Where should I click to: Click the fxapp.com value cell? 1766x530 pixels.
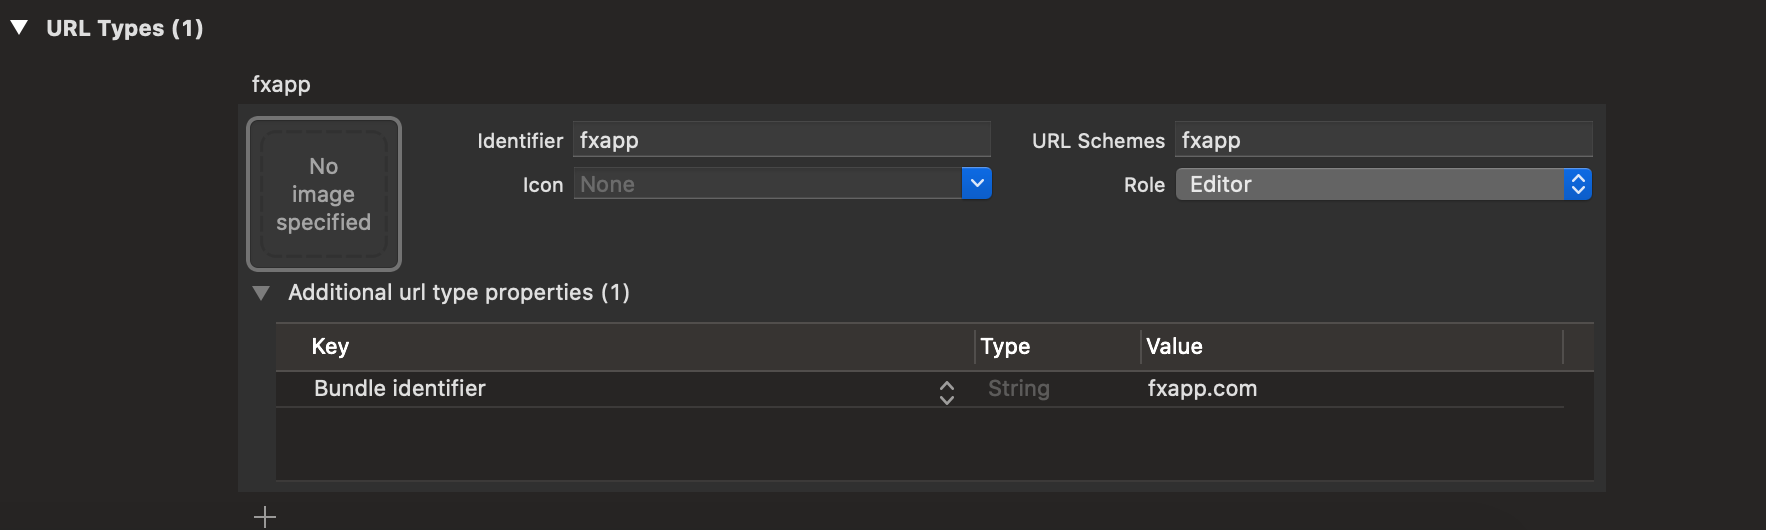(x=1203, y=389)
